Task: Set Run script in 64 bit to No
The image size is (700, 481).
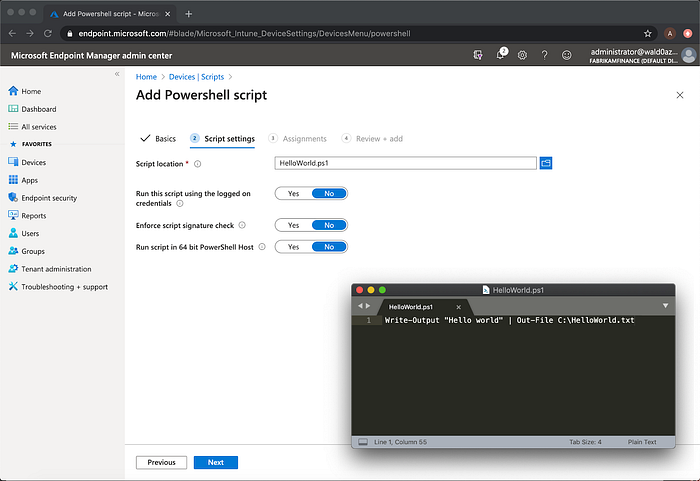Action: coord(329,247)
